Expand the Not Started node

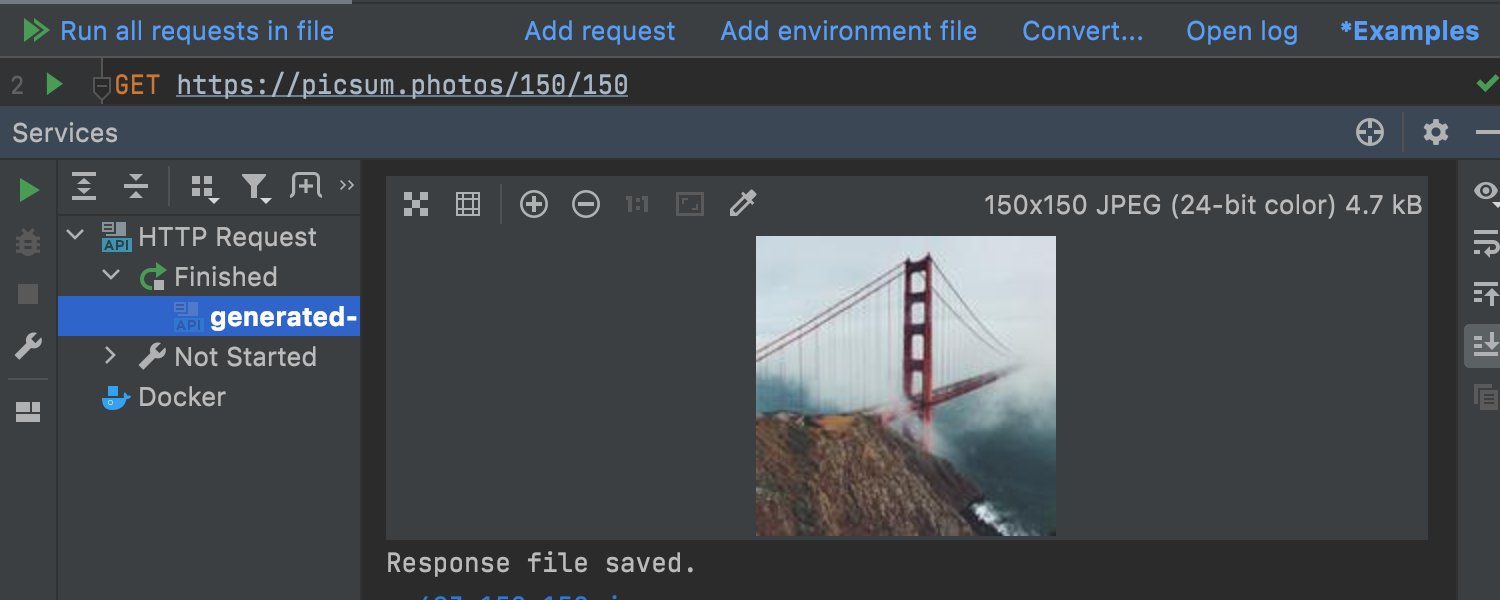(111, 356)
